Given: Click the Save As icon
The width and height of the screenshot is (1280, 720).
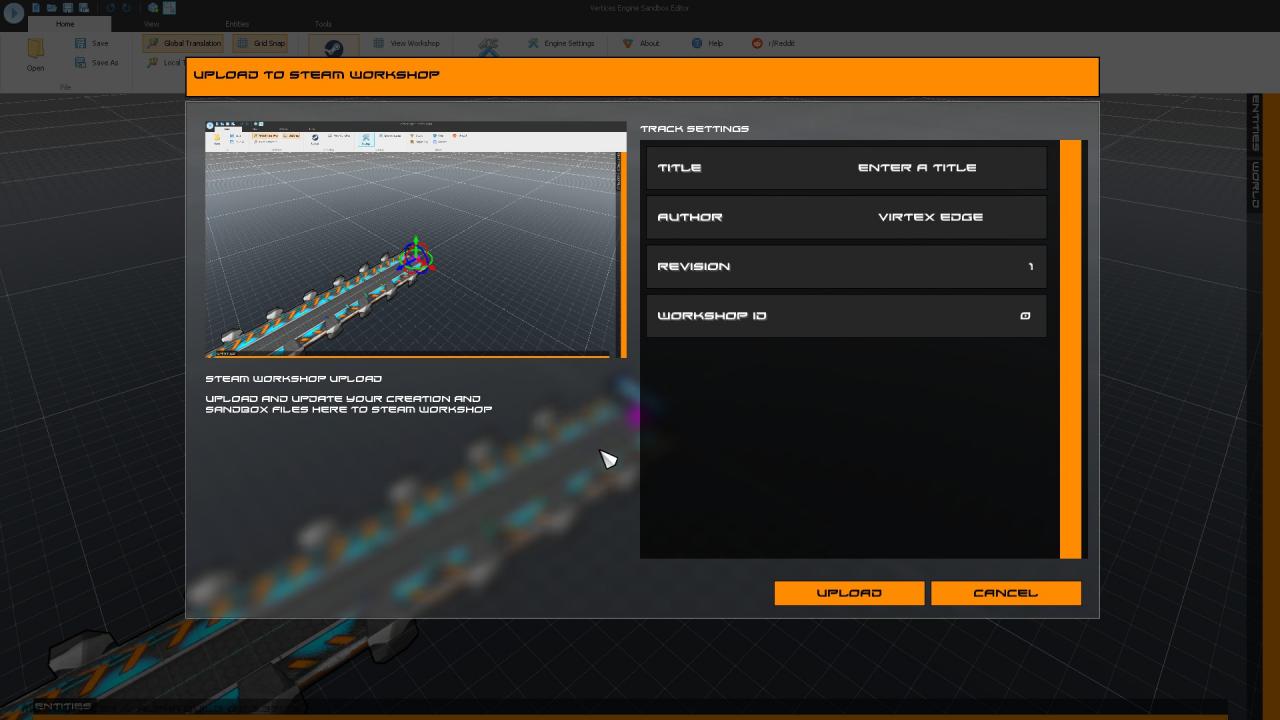Looking at the screenshot, I should tap(81, 62).
